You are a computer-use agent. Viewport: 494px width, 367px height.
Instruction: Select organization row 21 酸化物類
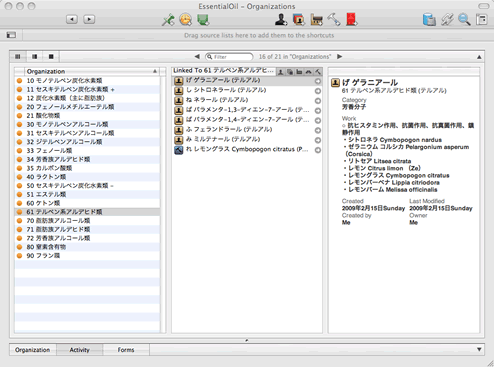click(x=87, y=116)
